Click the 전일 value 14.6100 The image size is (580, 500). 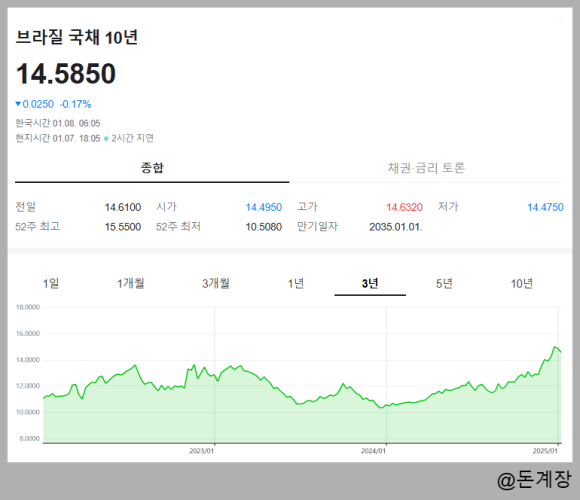pyautogui.click(x=123, y=207)
